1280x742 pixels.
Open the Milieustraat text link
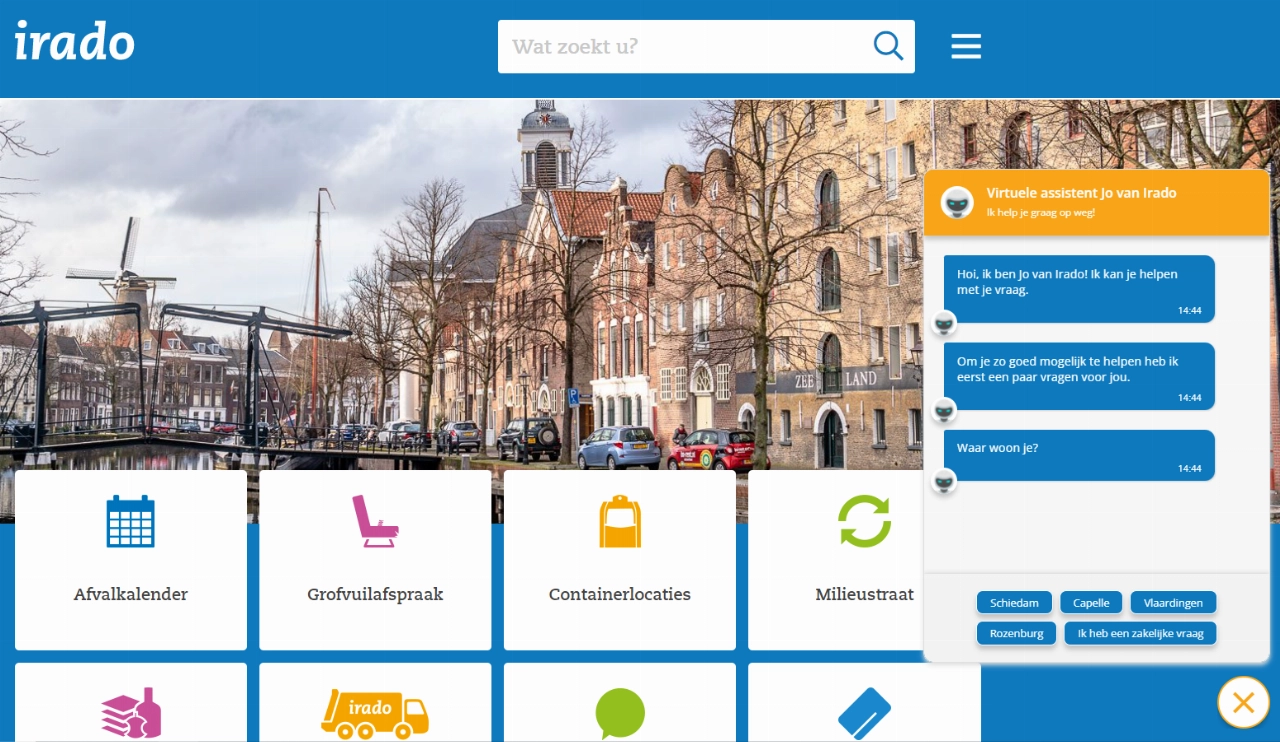tap(864, 594)
